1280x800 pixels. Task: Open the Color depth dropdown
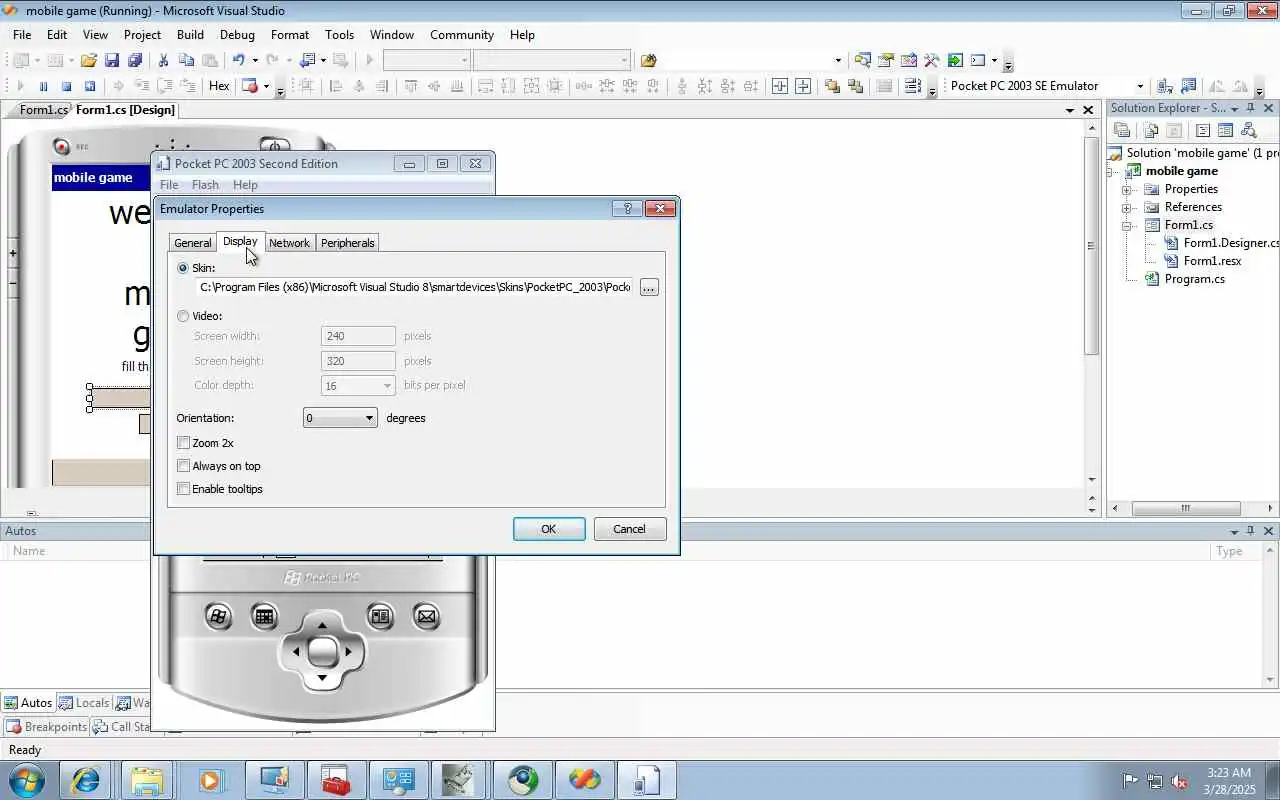coord(359,385)
